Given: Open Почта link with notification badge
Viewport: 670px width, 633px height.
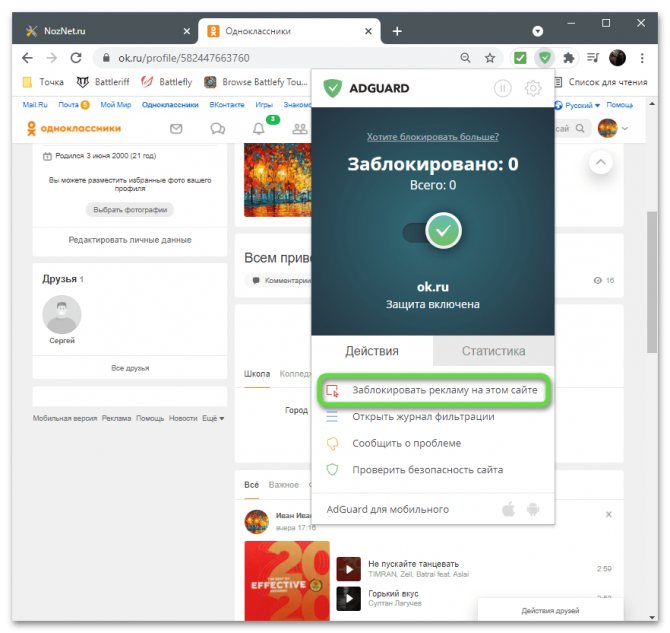Looking at the screenshot, I should [73, 105].
